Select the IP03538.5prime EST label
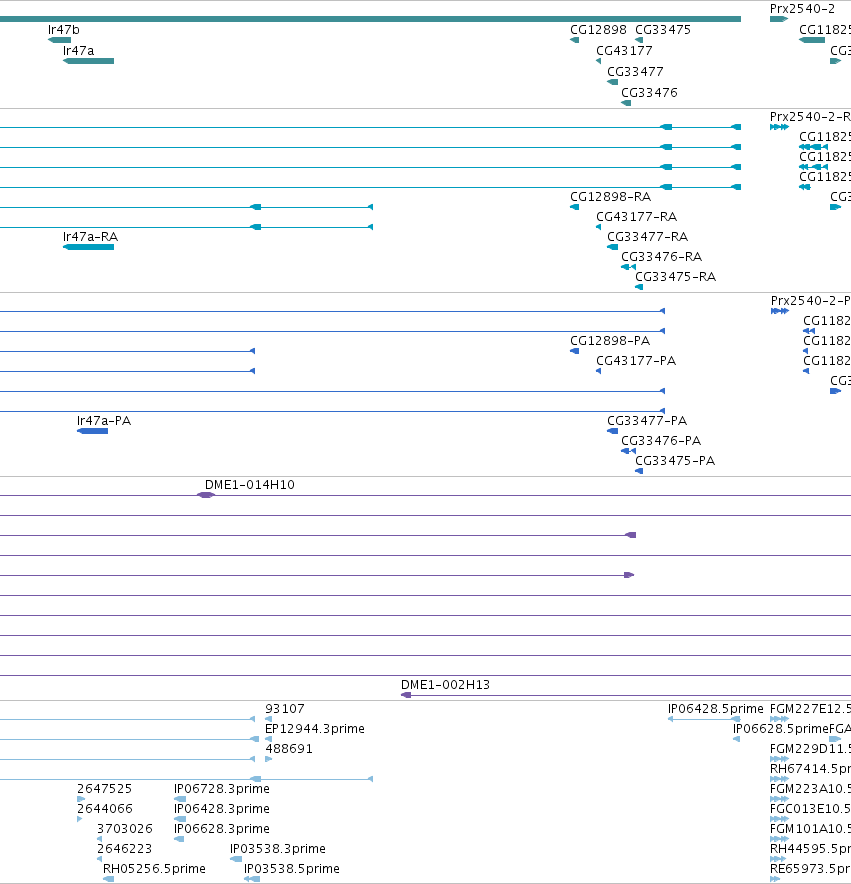 click(292, 869)
